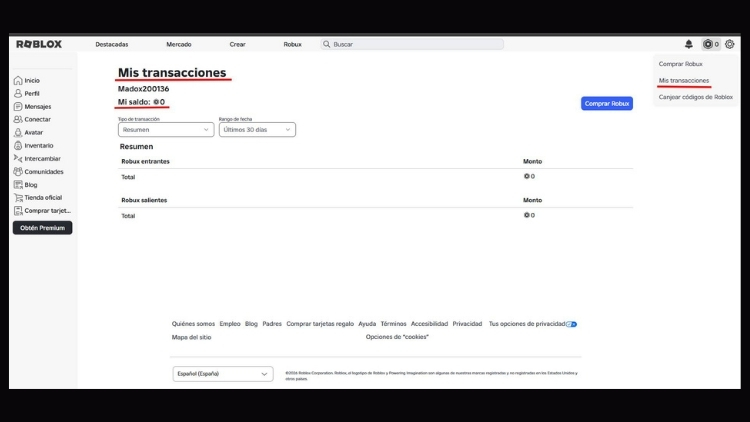Image resolution: width=750 pixels, height=422 pixels.
Task: Expand the Tipo de transacción dropdown
Action: click(x=166, y=129)
